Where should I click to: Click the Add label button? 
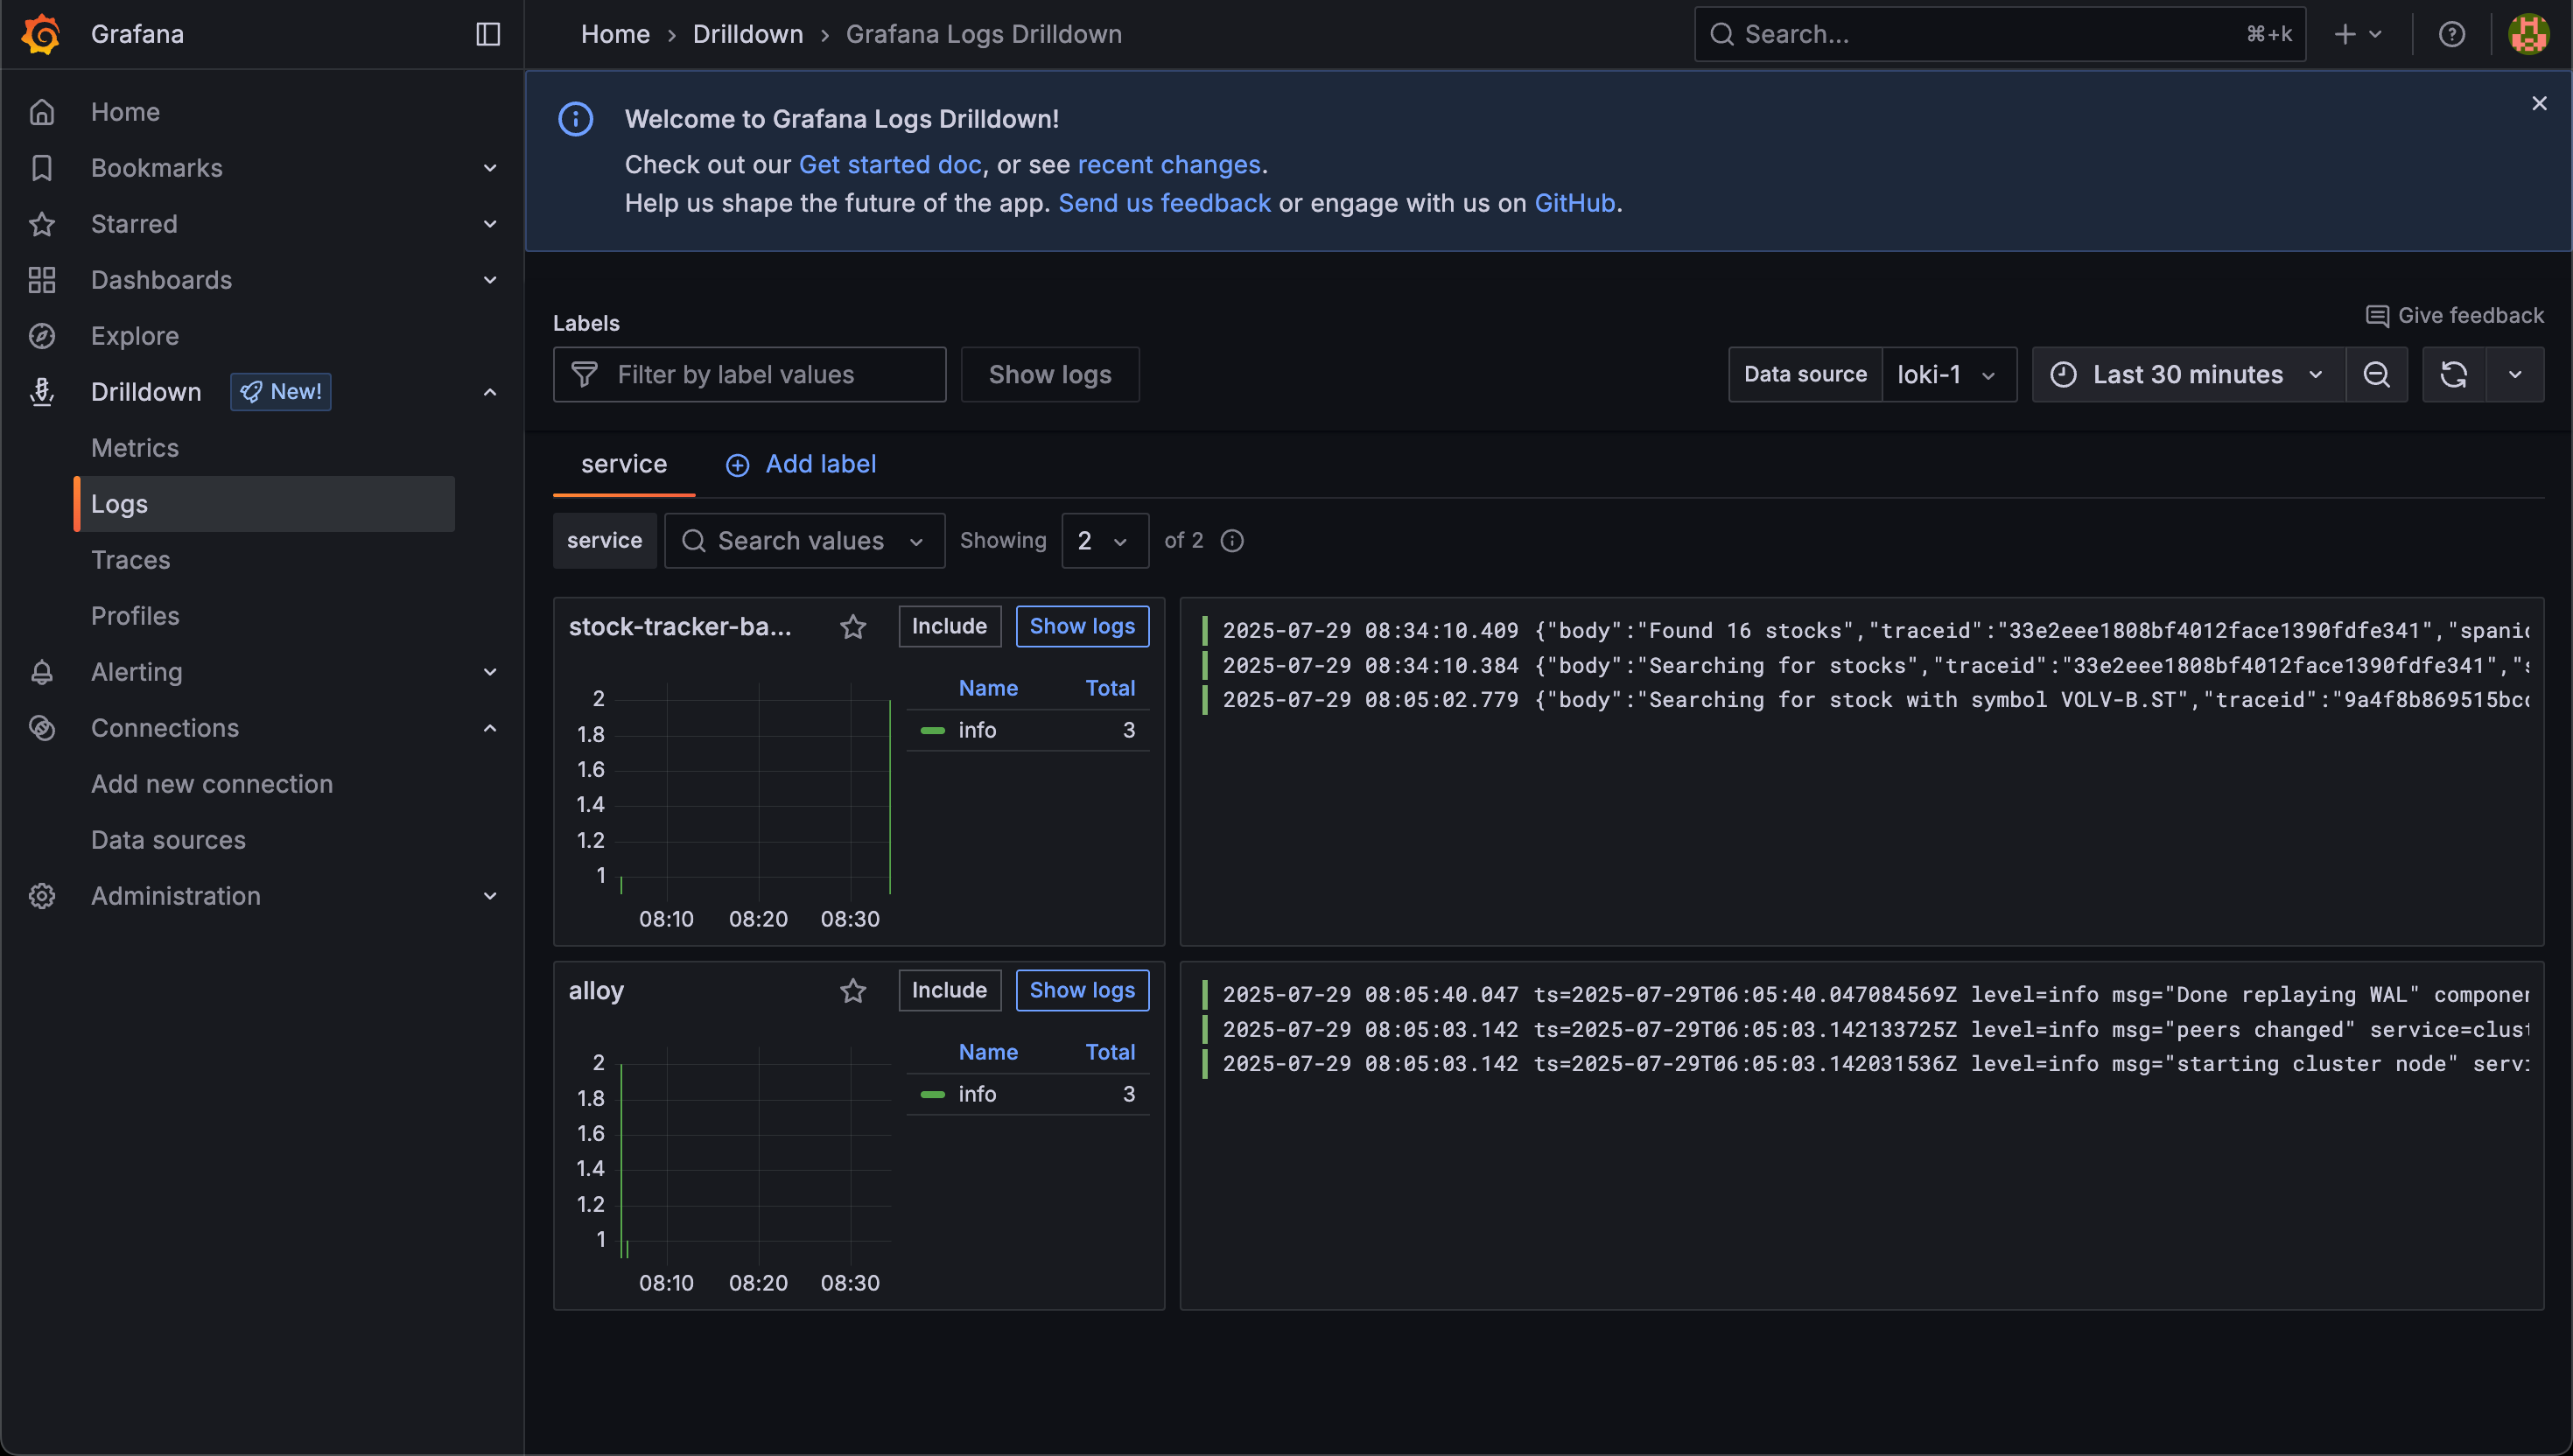[x=801, y=464]
